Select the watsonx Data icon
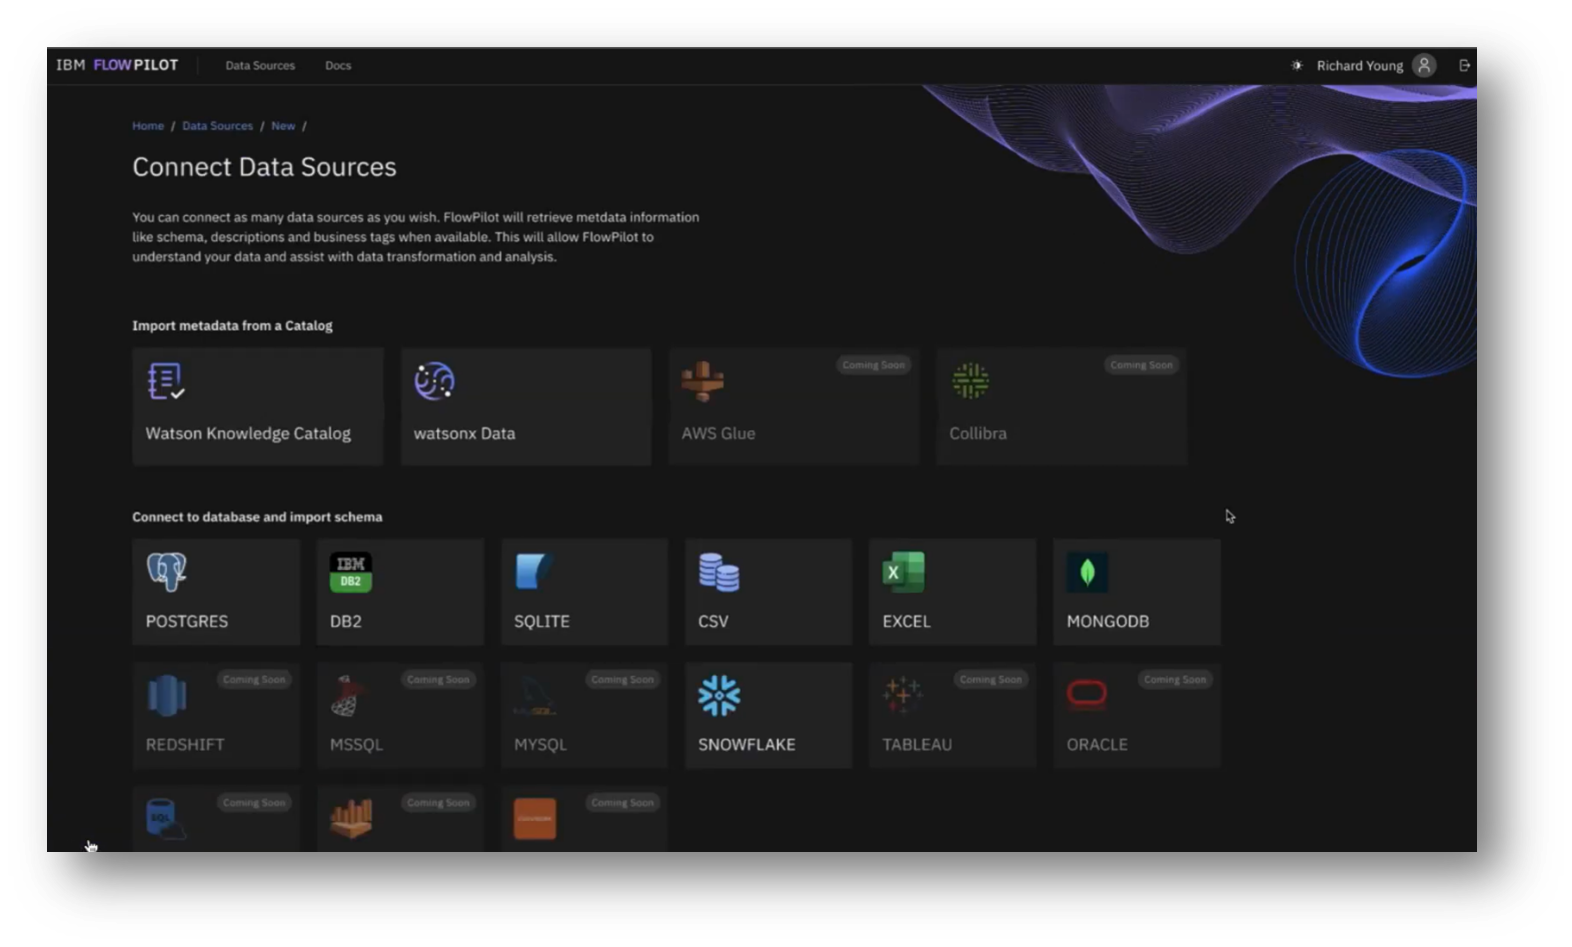1572x947 pixels. pos(434,381)
